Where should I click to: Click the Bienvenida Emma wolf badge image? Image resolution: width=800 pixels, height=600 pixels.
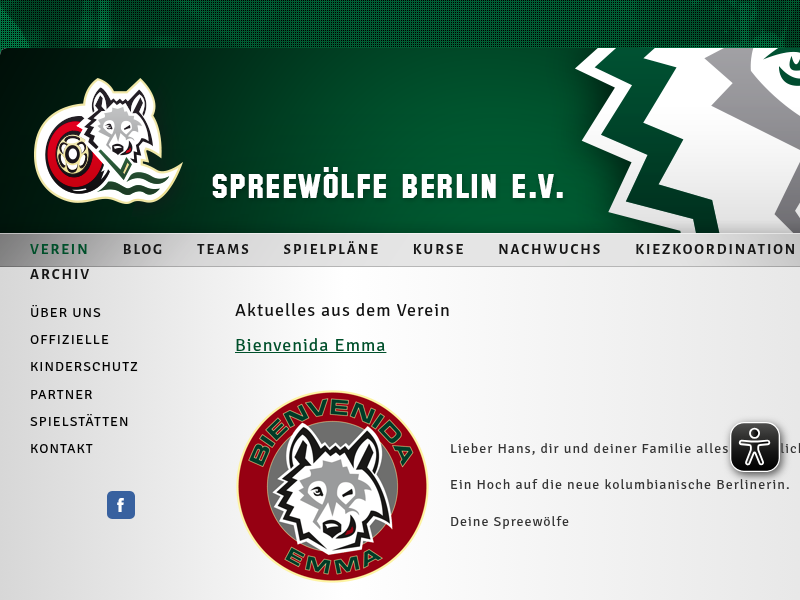point(332,486)
